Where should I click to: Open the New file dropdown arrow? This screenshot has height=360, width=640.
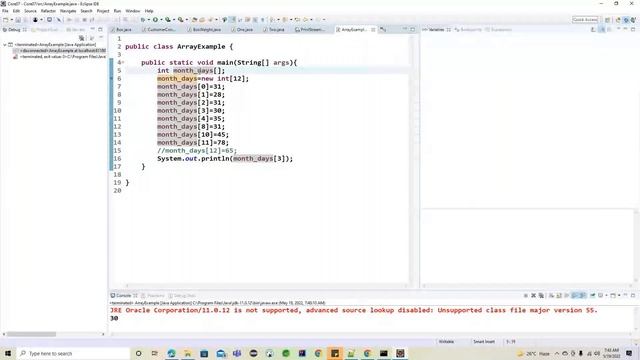11,20
